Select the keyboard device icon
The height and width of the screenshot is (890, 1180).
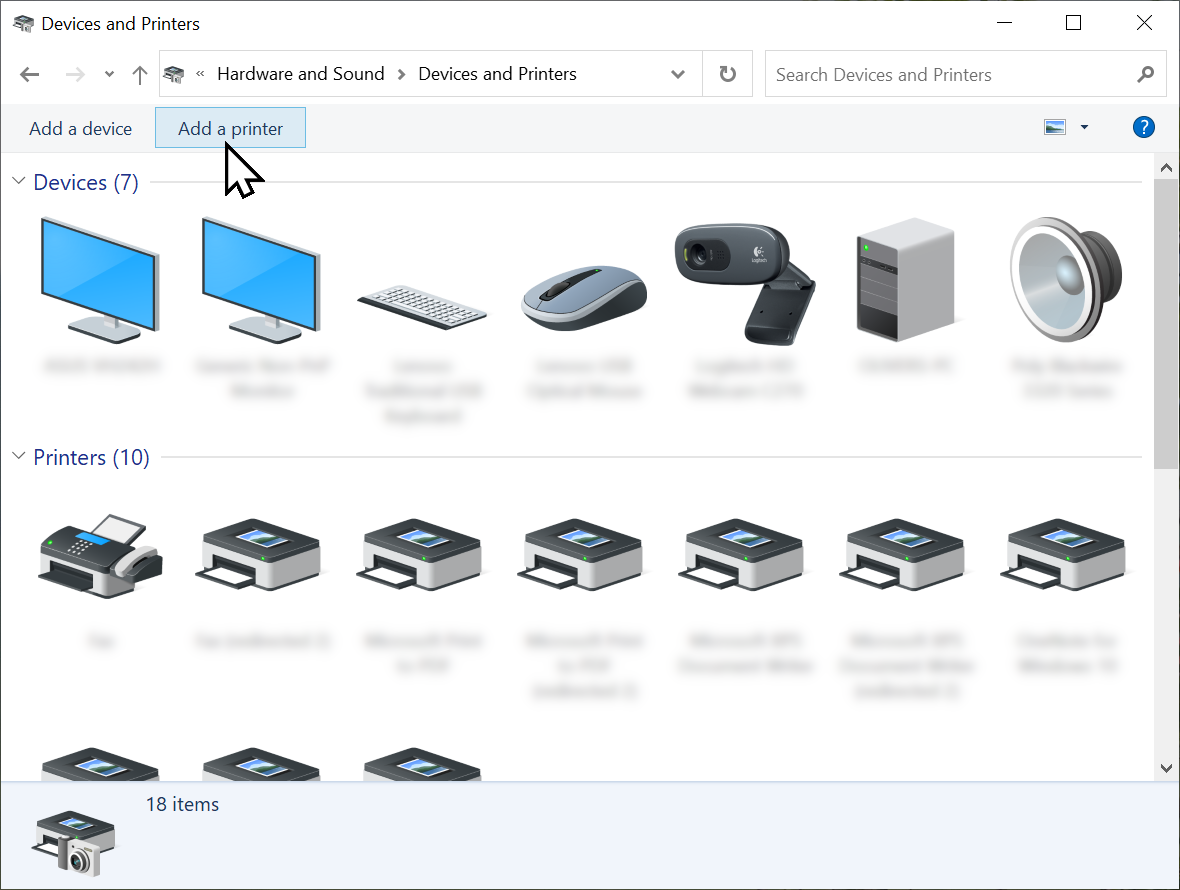point(422,305)
